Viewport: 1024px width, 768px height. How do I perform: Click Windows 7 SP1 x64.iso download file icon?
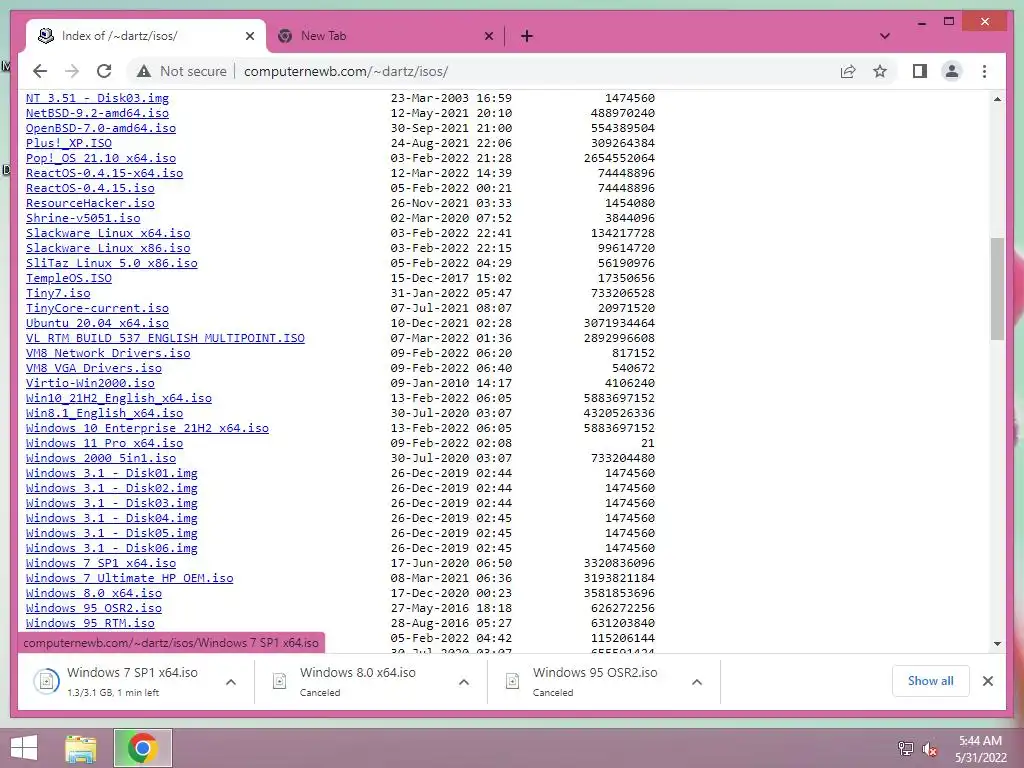(46, 682)
